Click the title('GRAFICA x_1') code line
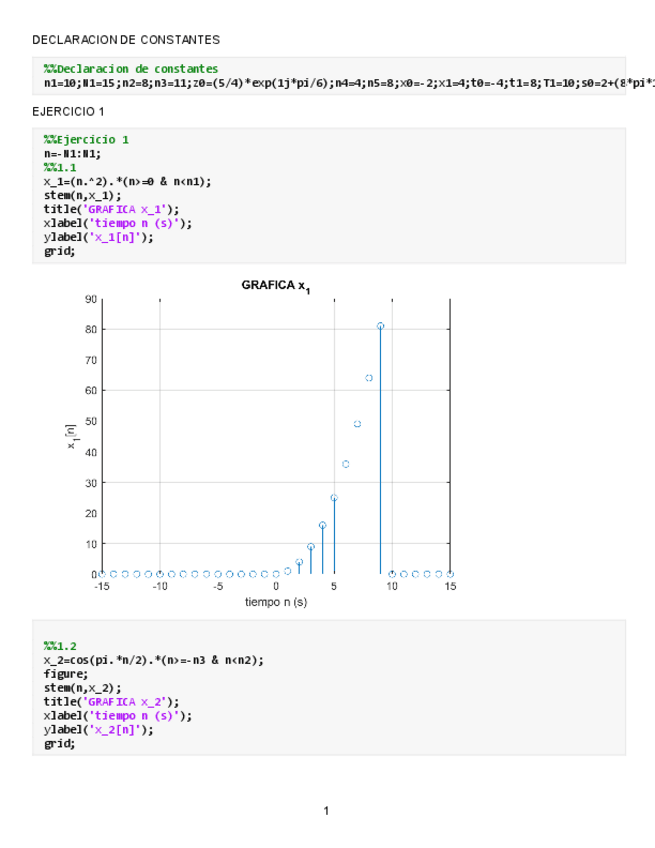The height and width of the screenshot is (848, 655). (112, 210)
